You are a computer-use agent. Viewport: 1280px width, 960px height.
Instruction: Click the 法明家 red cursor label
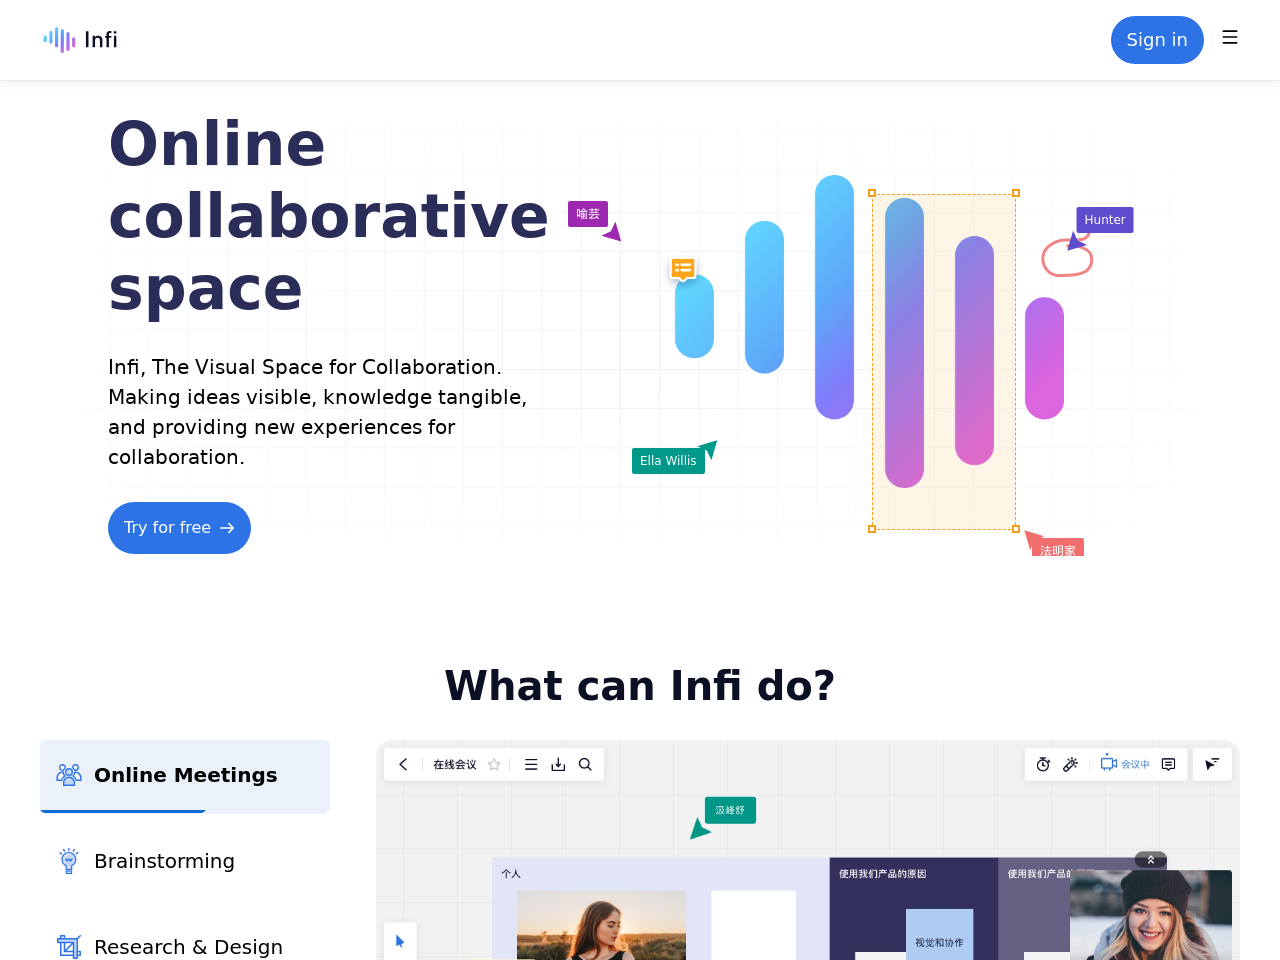click(1058, 548)
